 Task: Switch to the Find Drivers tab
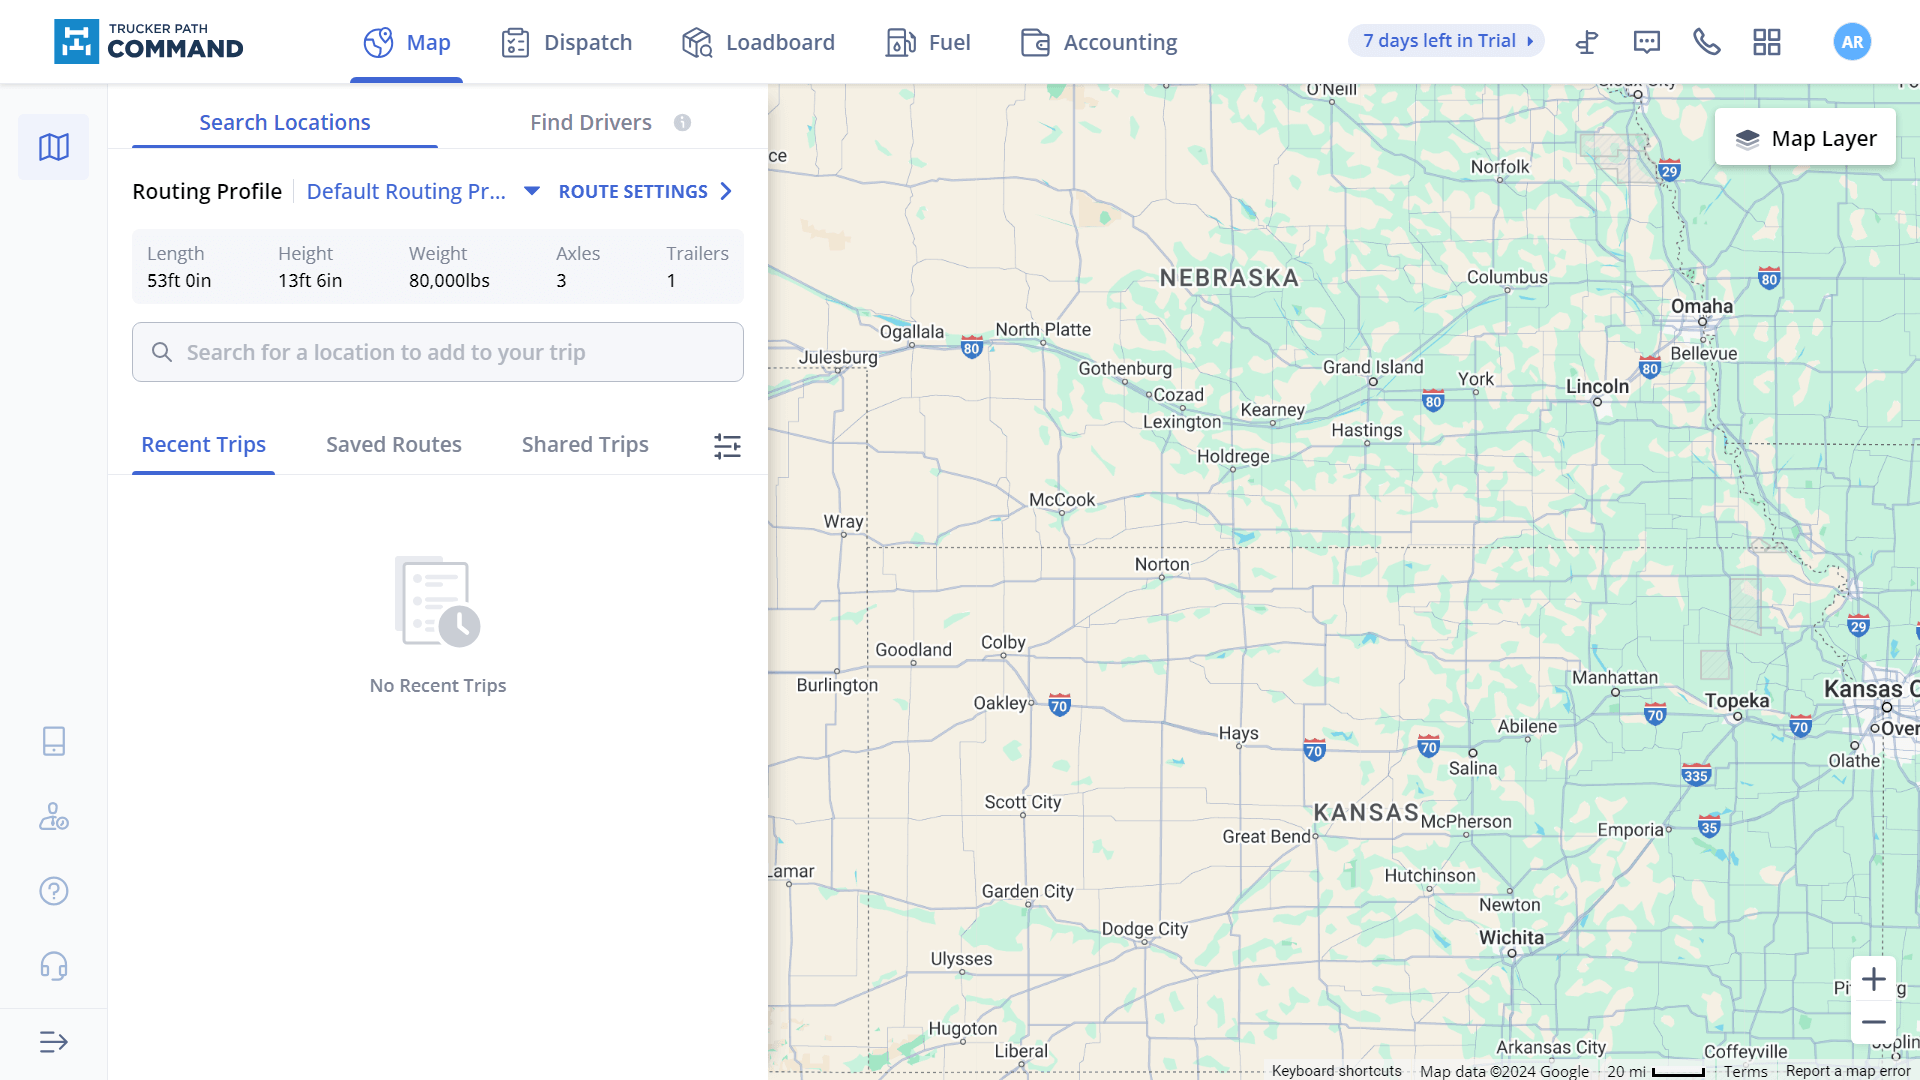point(591,121)
